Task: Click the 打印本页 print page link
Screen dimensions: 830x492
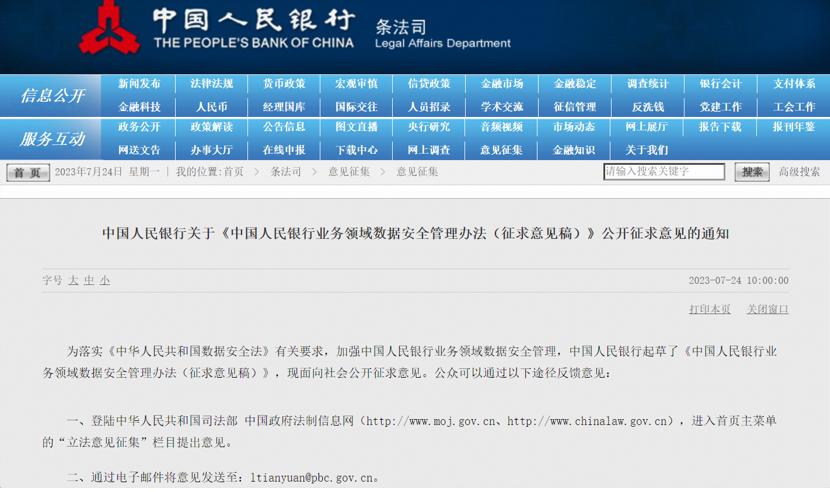Action: 709,310
